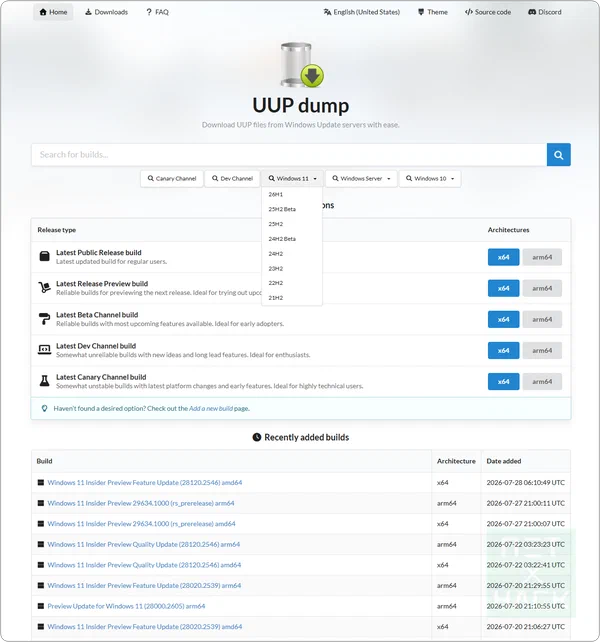Open the Add a new build page link
Viewport: 600px width, 642px height.
pos(211,408)
